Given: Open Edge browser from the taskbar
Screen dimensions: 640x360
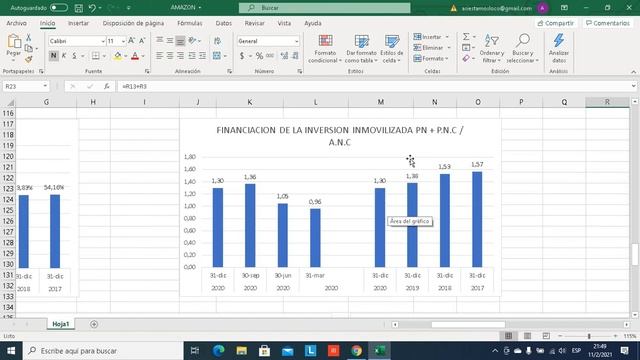Looking at the screenshot, I should (x=219, y=351).
